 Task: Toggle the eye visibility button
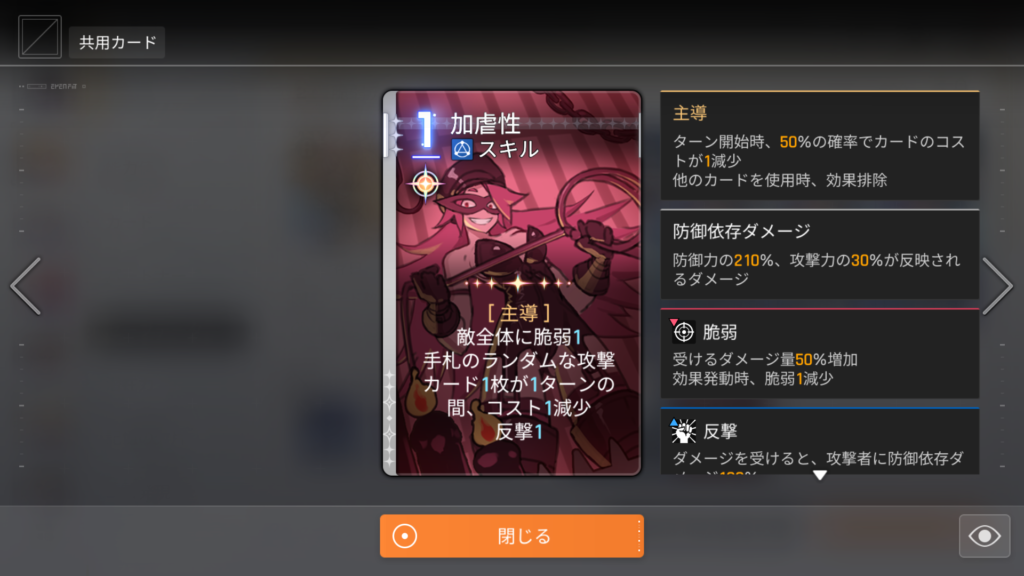tap(984, 536)
